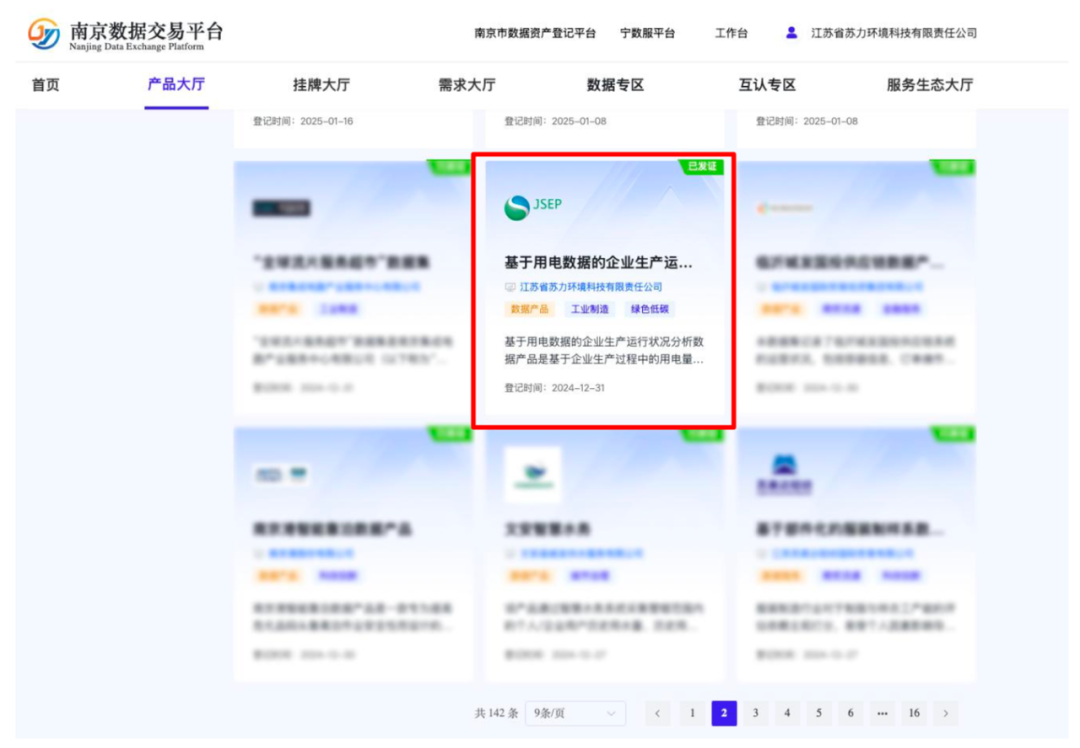Viewport: 1080px width, 748px height.
Task: Select page 3 in pagination
Action: (755, 713)
